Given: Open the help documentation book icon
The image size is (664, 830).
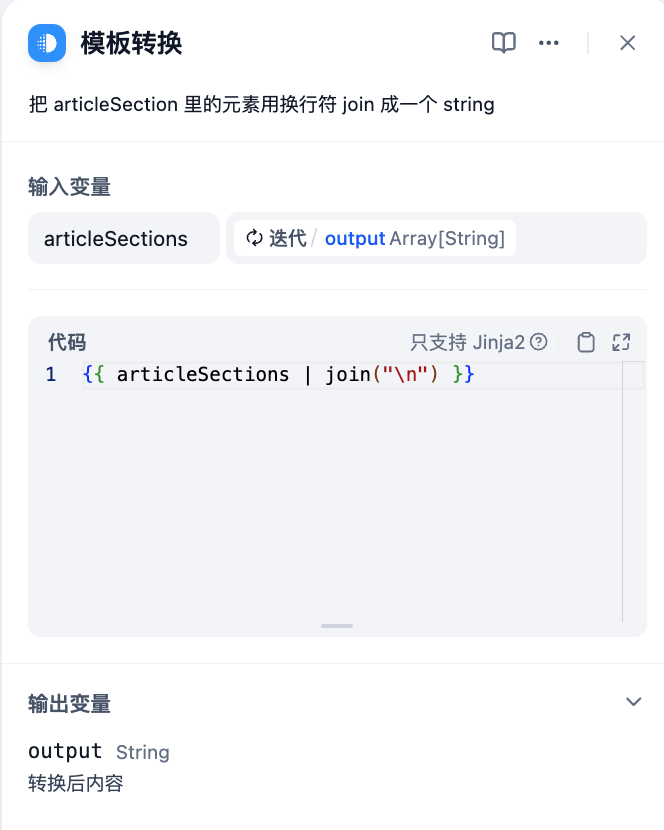Looking at the screenshot, I should [x=504, y=43].
